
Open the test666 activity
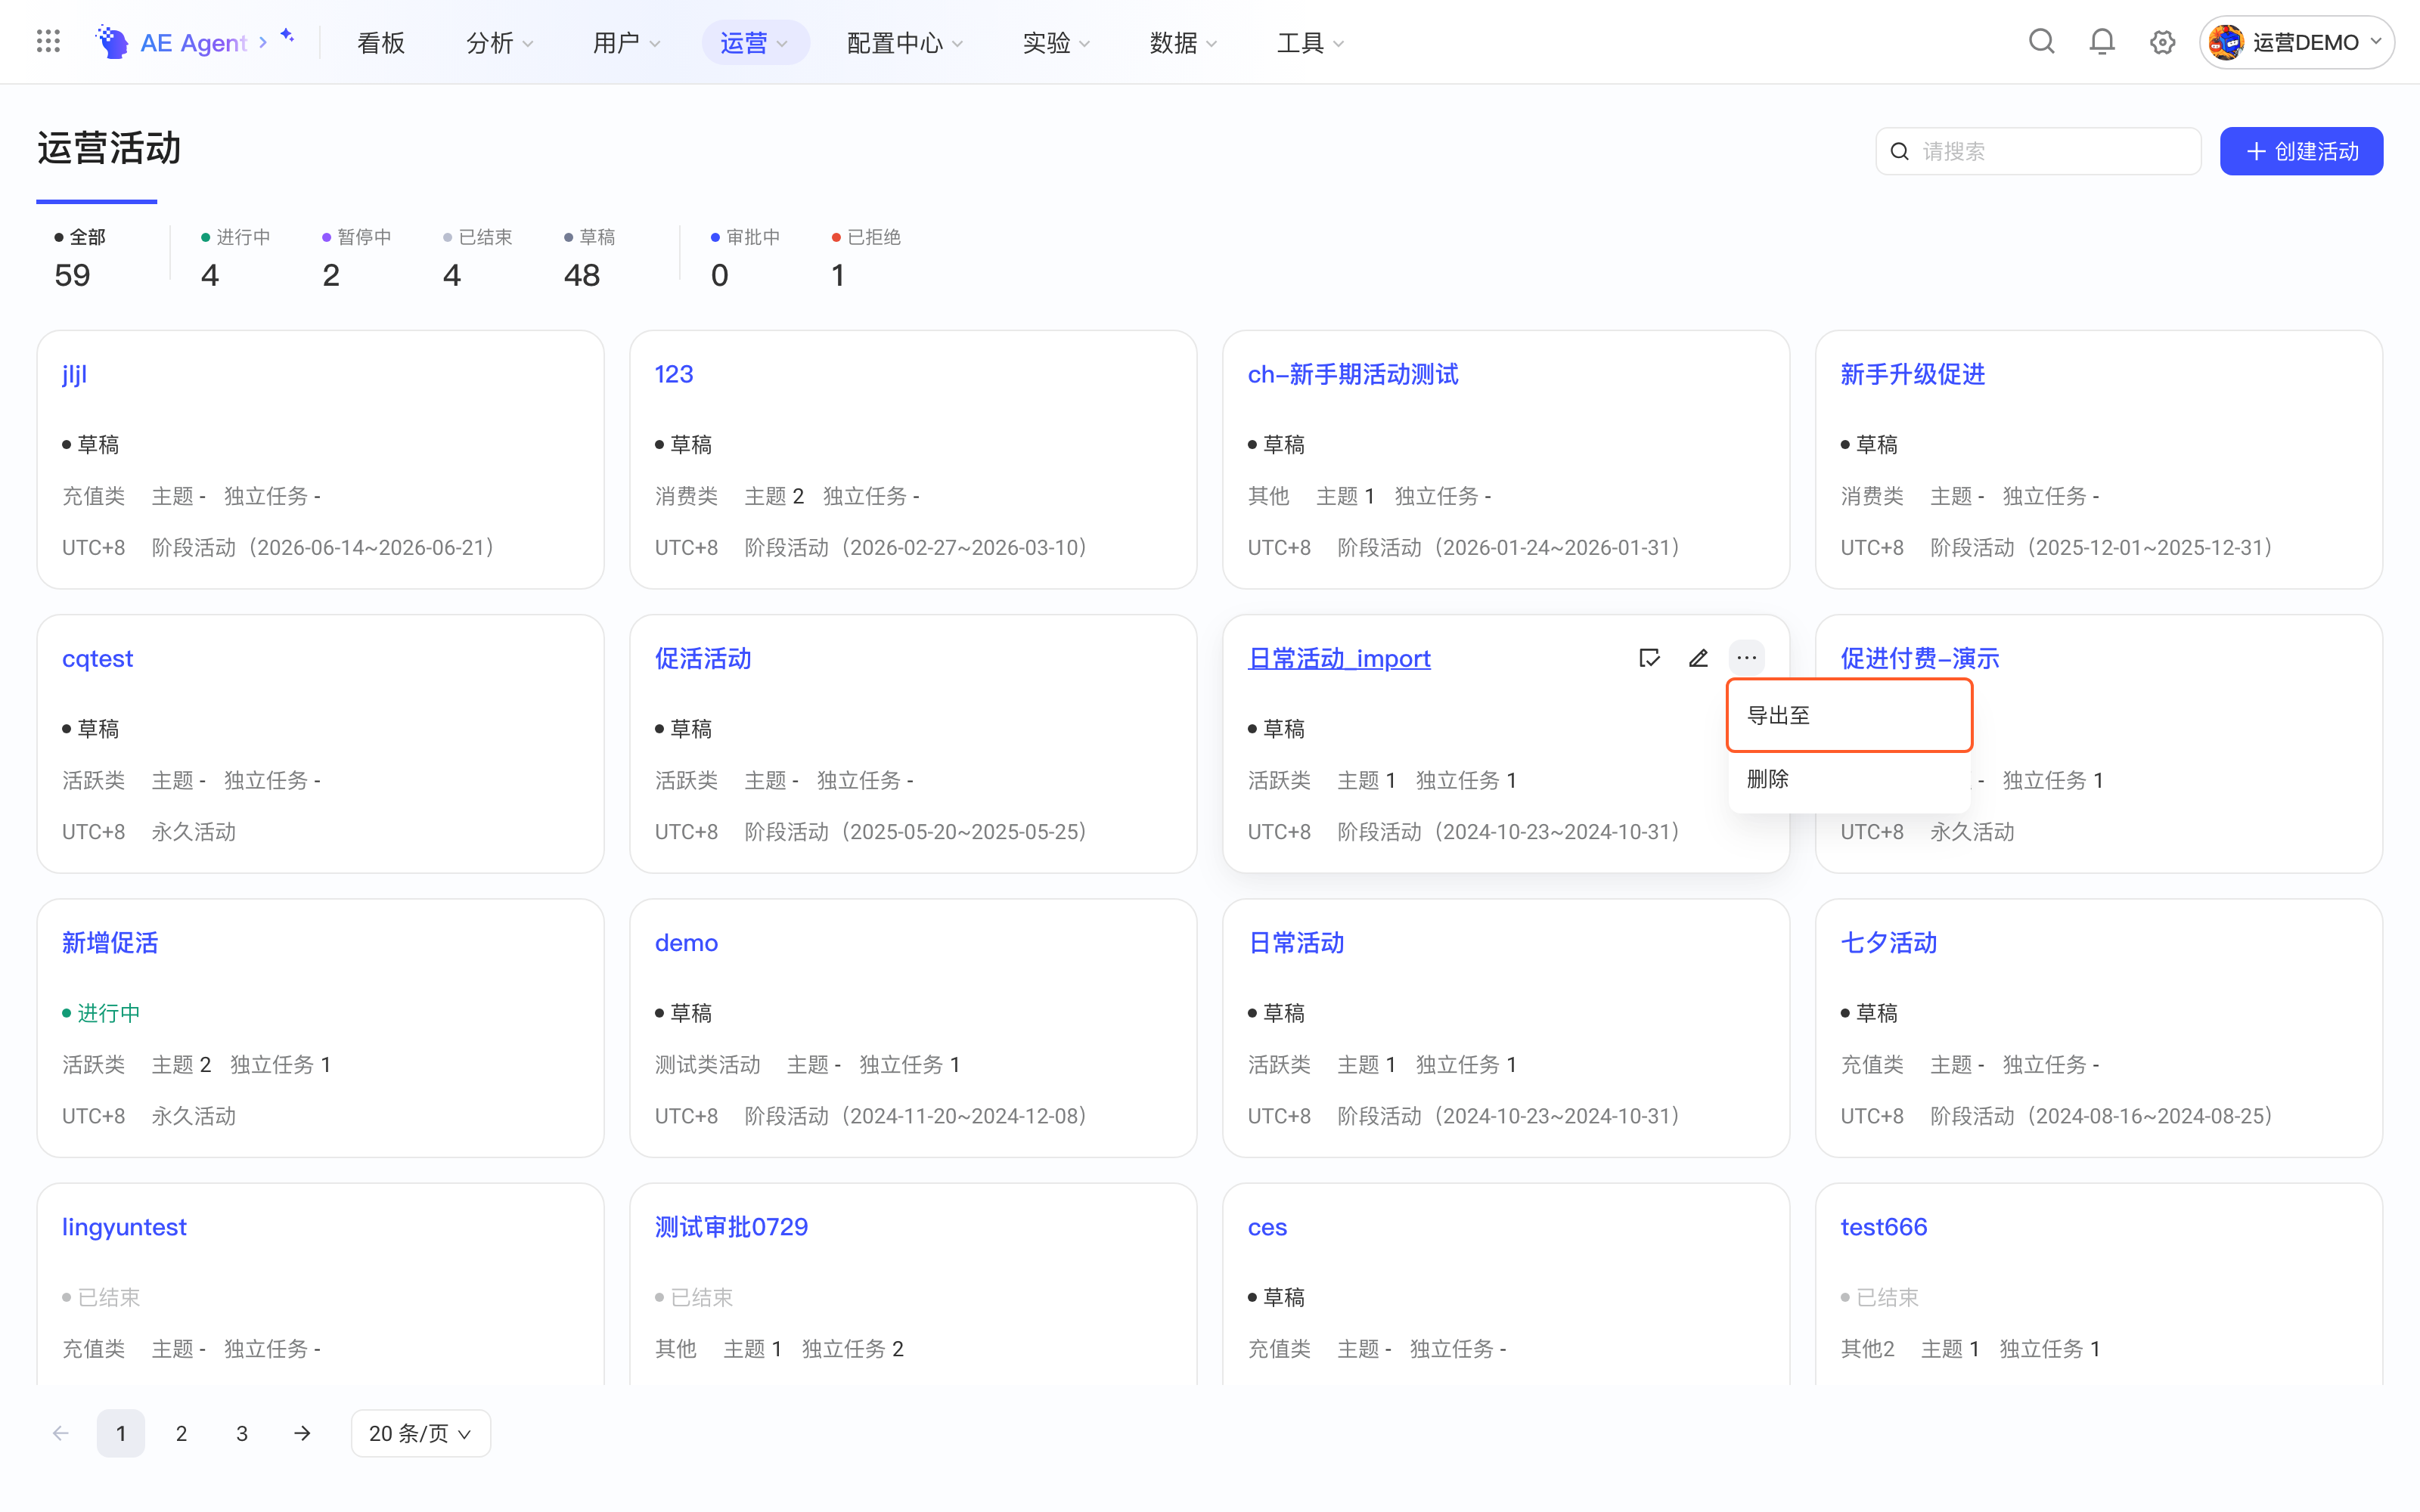(x=1883, y=1227)
